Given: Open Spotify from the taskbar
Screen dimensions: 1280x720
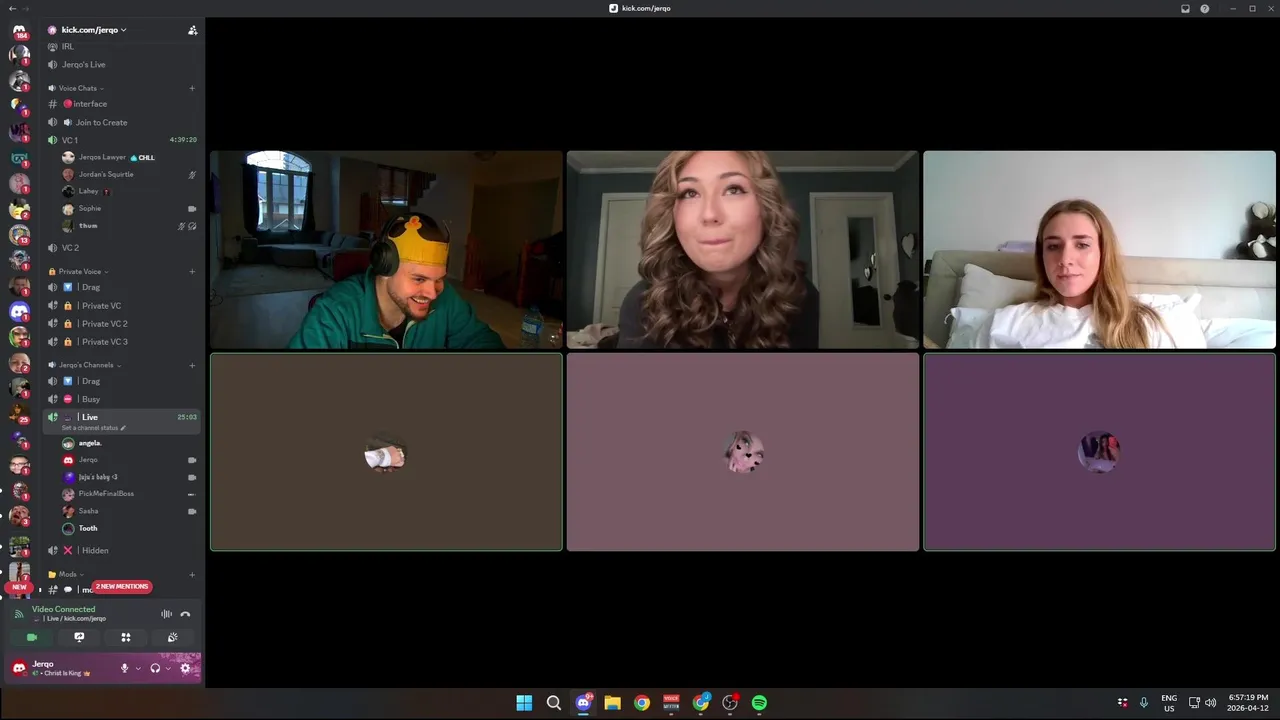Looking at the screenshot, I should (x=760, y=703).
